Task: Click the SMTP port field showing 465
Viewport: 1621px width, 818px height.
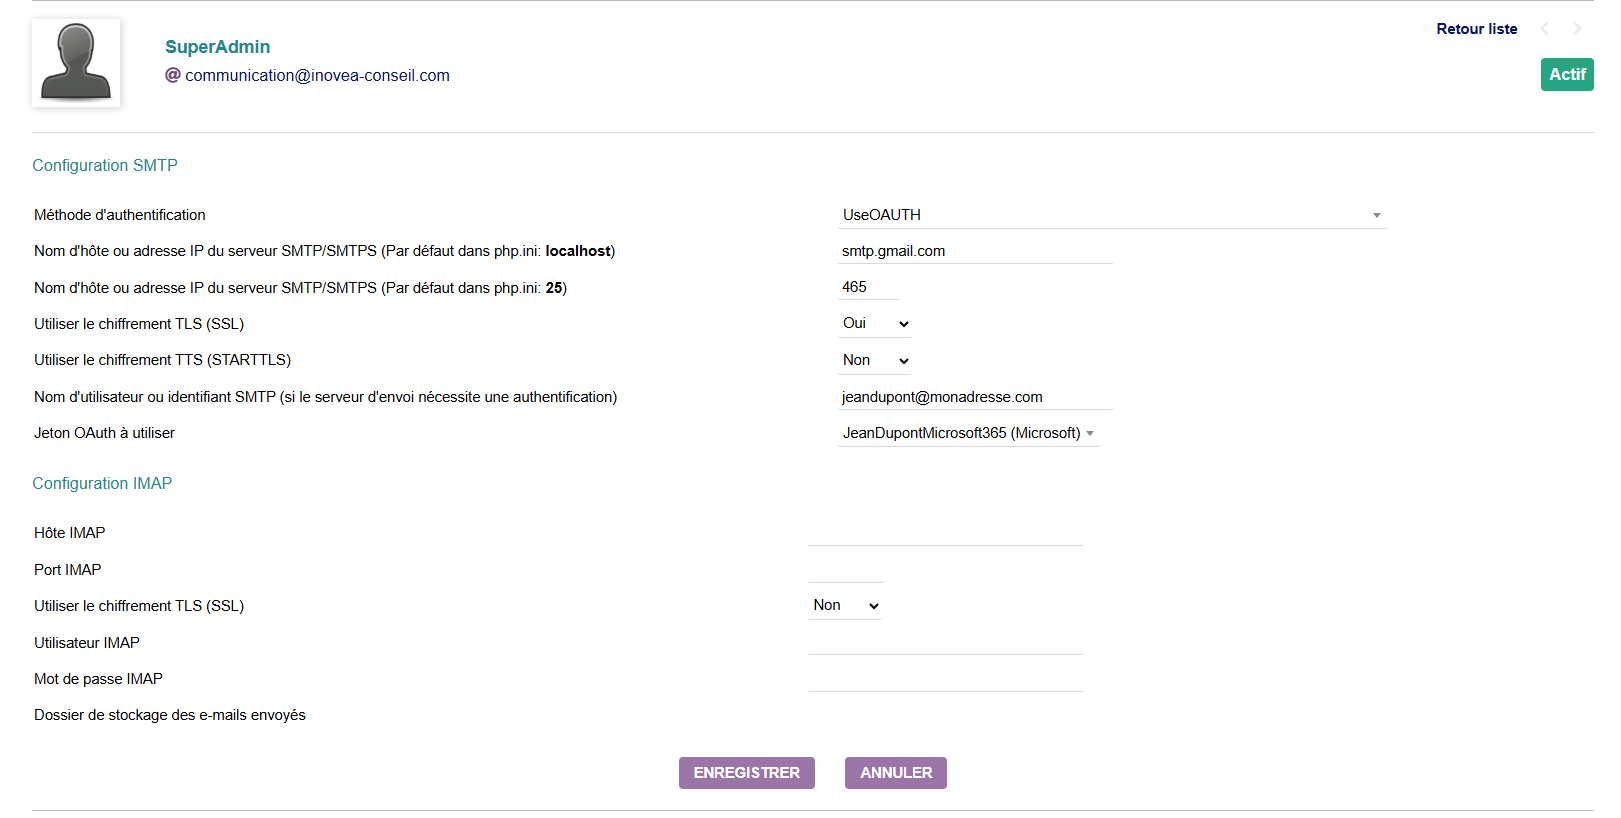Action: tap(868, 287)
